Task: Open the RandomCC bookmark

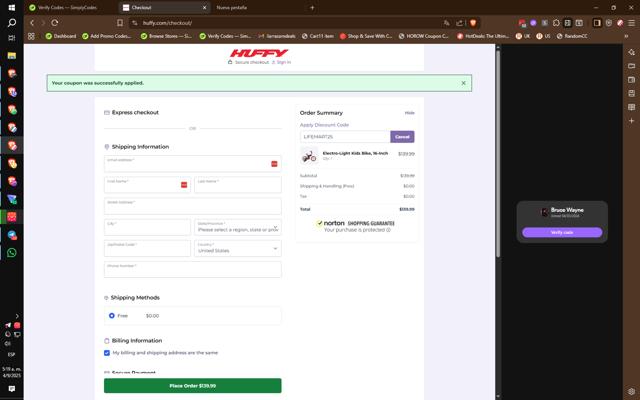Action: [x=572, y=36]
